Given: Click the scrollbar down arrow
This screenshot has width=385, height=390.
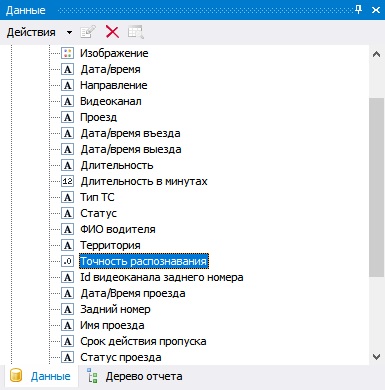Looking at the screenshot, I should pyautogui.click(x=377, y=357).
